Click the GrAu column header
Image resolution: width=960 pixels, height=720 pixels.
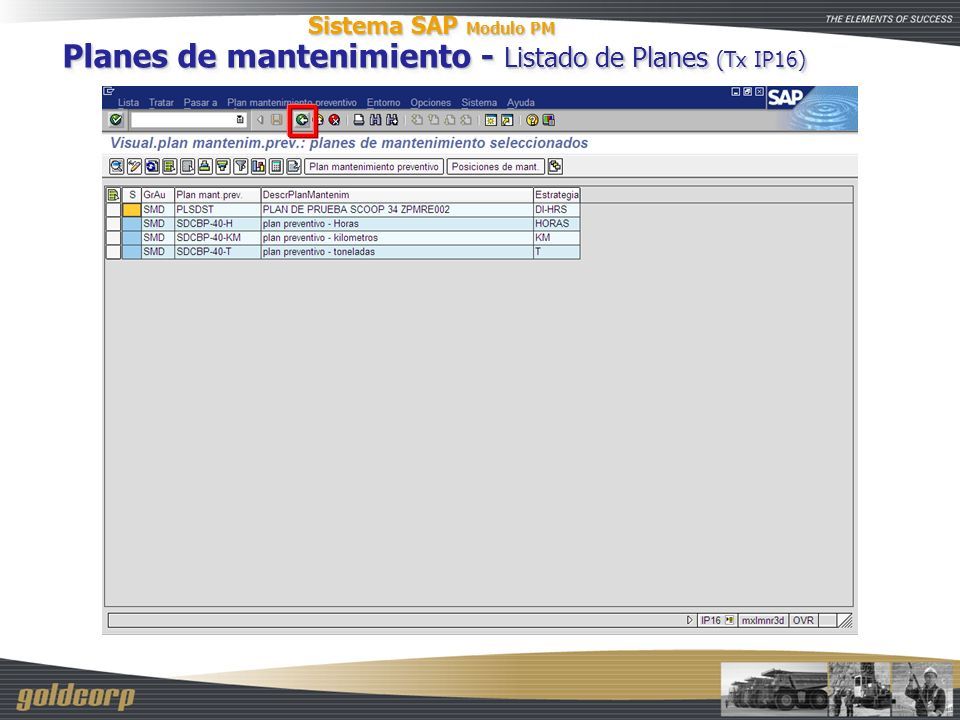coord(158,195)
